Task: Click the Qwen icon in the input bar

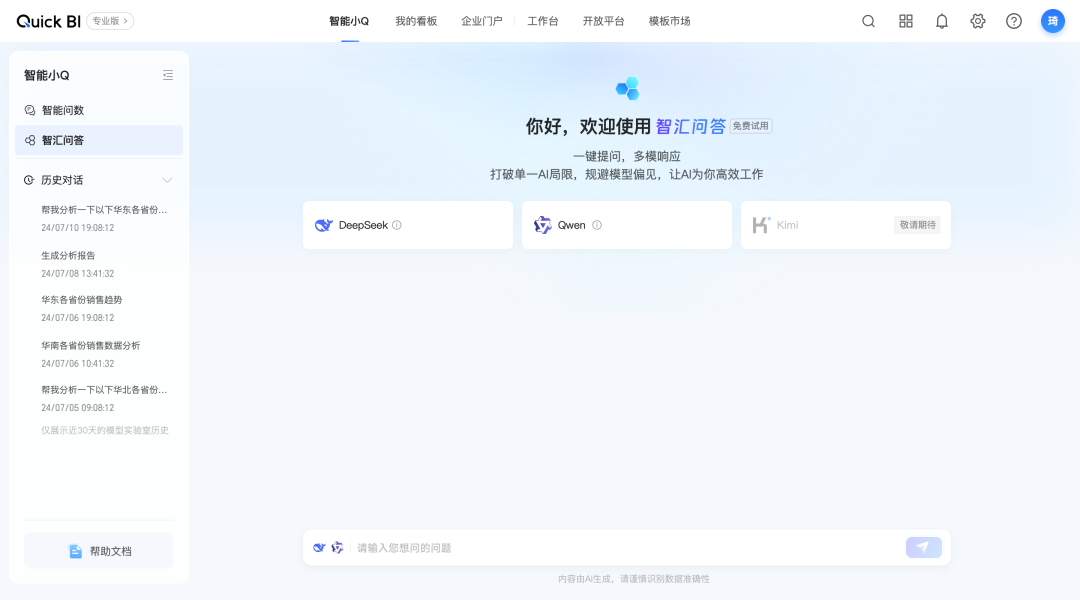Action: [338, 548]
